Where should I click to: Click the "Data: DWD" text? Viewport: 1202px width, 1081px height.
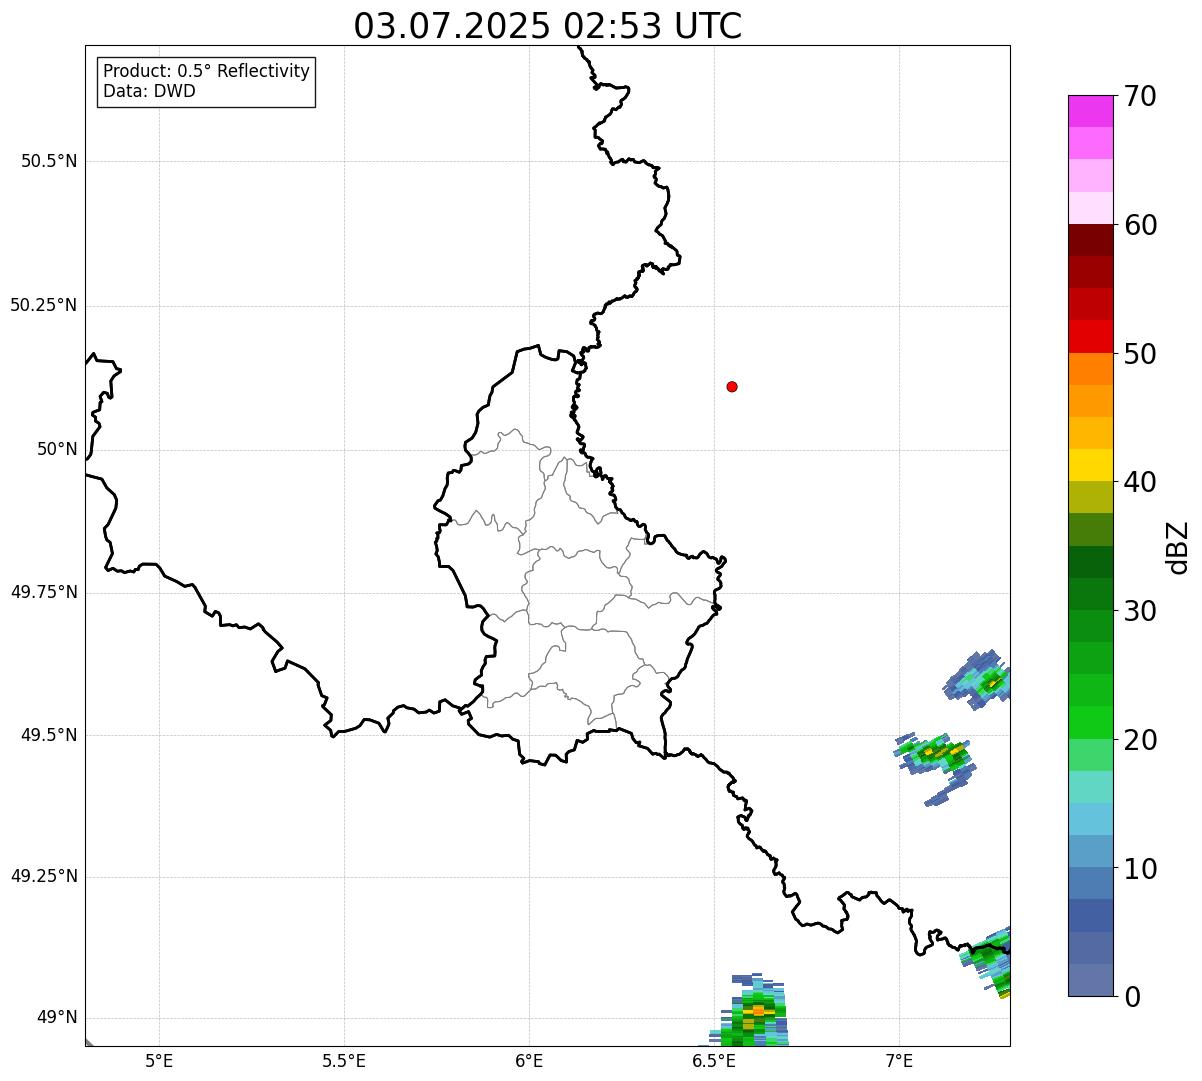coord(150,91)
